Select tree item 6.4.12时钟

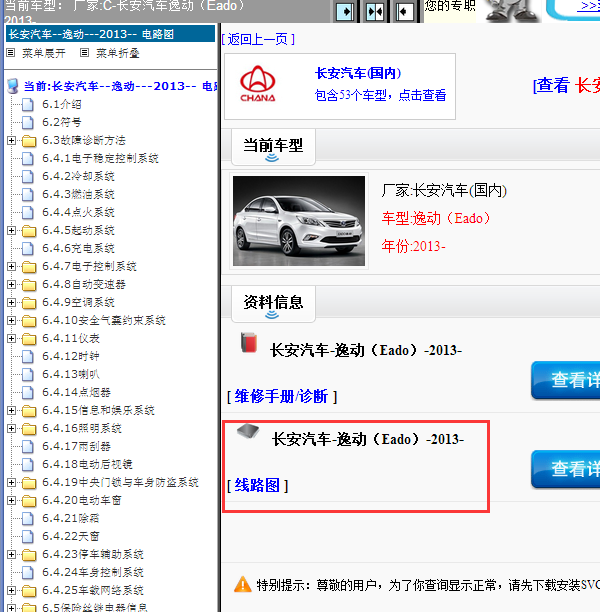(x=71, y=356)
